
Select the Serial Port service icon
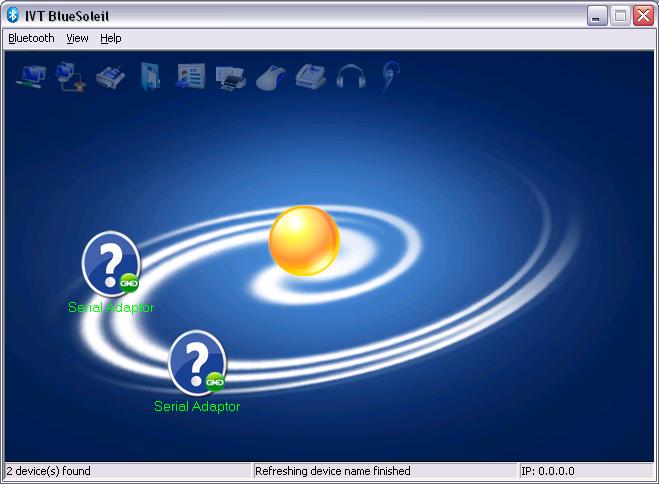[110, 76]
